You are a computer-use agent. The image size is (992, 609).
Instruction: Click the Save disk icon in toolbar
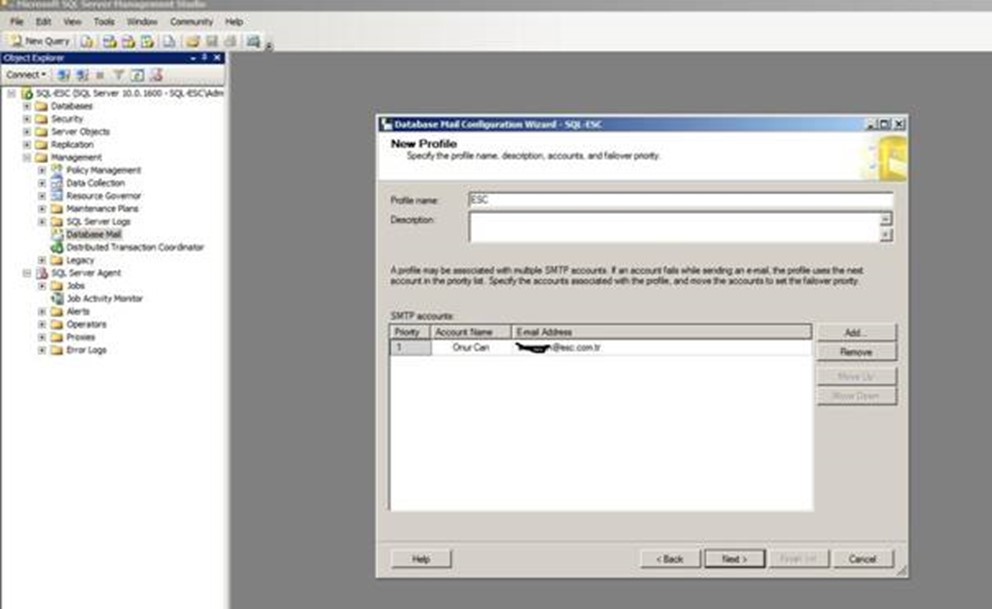click(x=212, y=42)
